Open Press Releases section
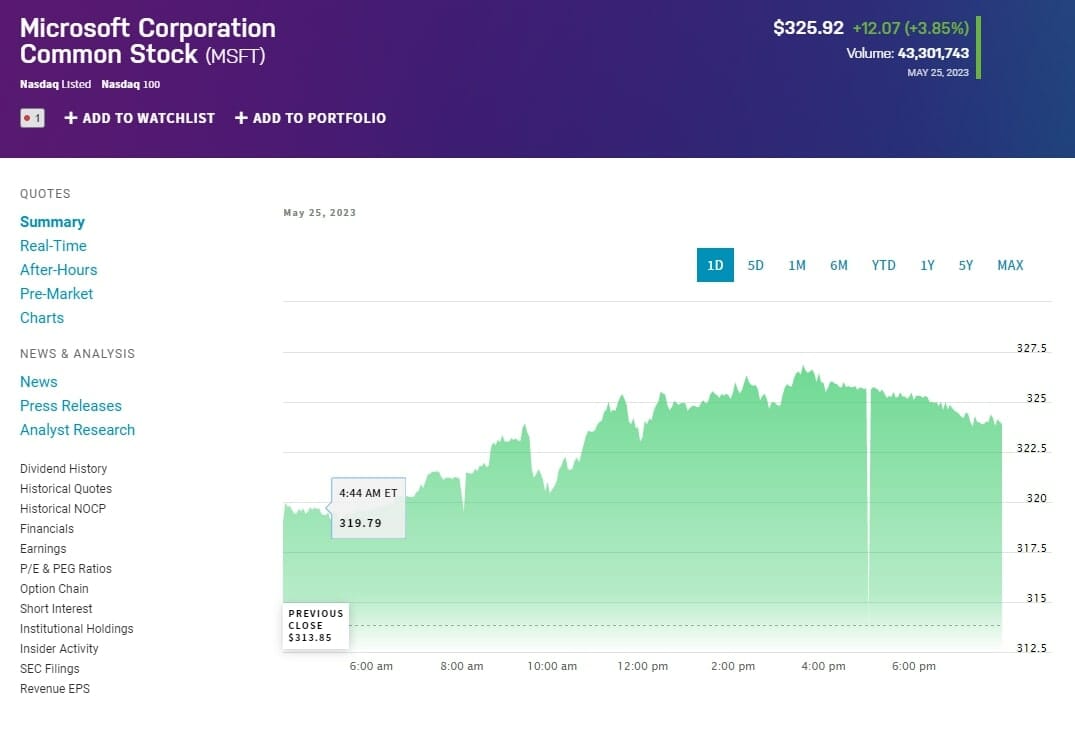This screenshot has width=1075, height=730. click(x=70, y=406)
